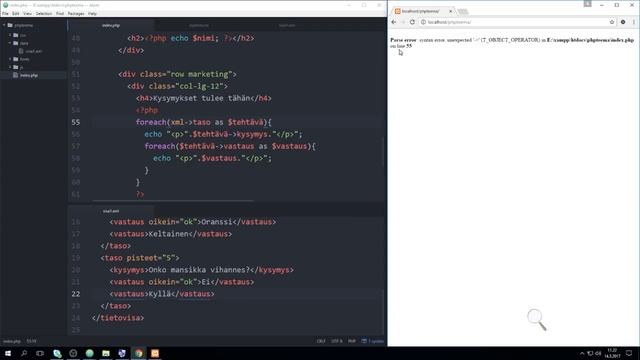Close the localhost/phpteema Chrome tab
The image size is (640, 360).
451,11
